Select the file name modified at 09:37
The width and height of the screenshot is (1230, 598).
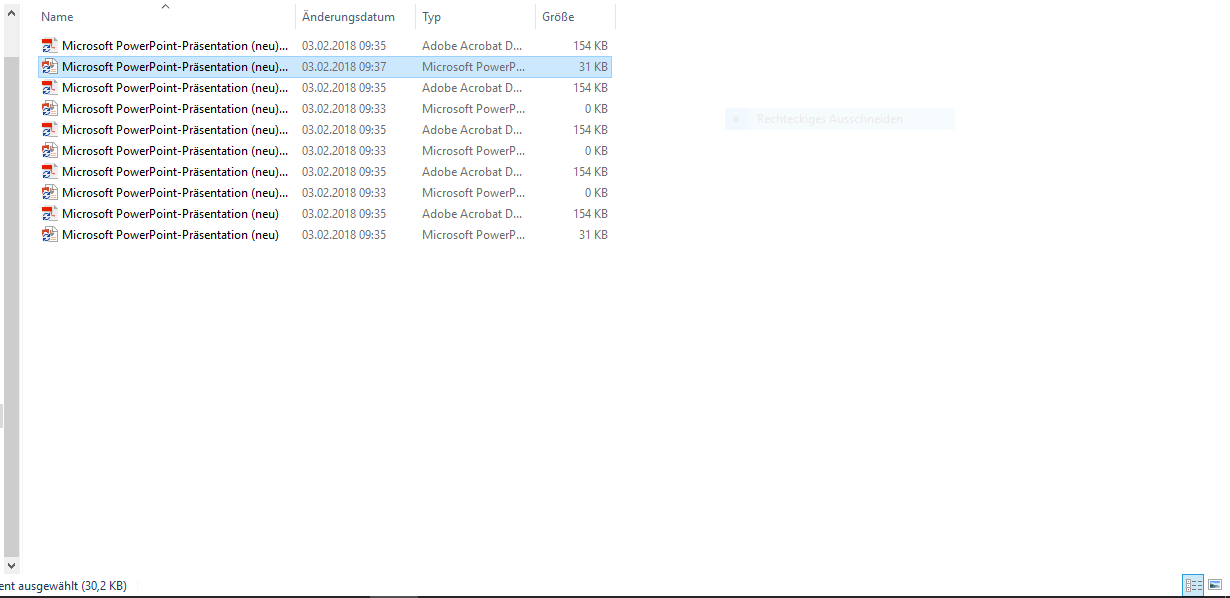click(x=174, y=67)
